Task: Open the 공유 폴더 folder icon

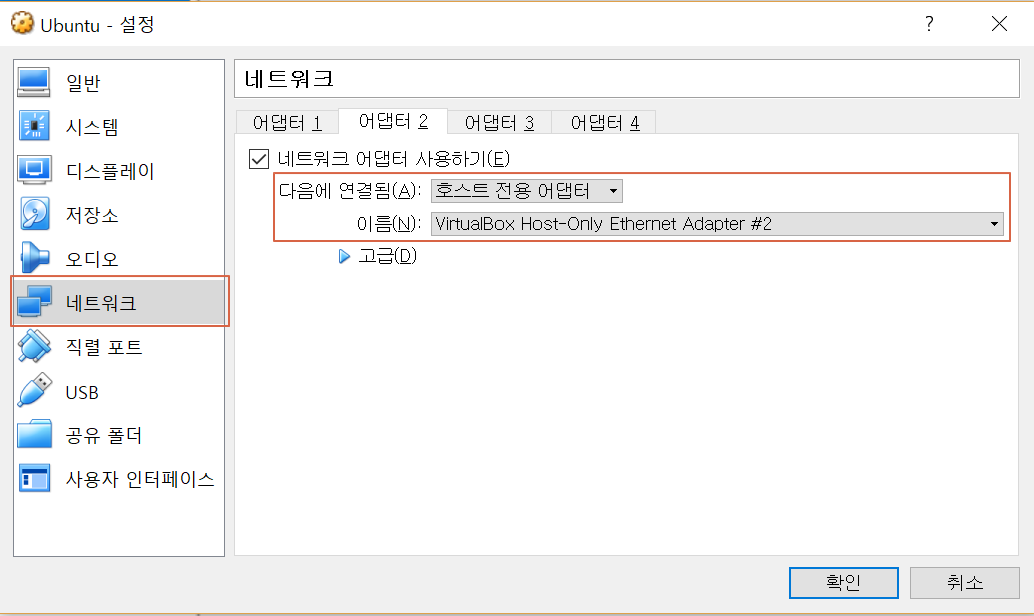Action: (x=34, y=435)
